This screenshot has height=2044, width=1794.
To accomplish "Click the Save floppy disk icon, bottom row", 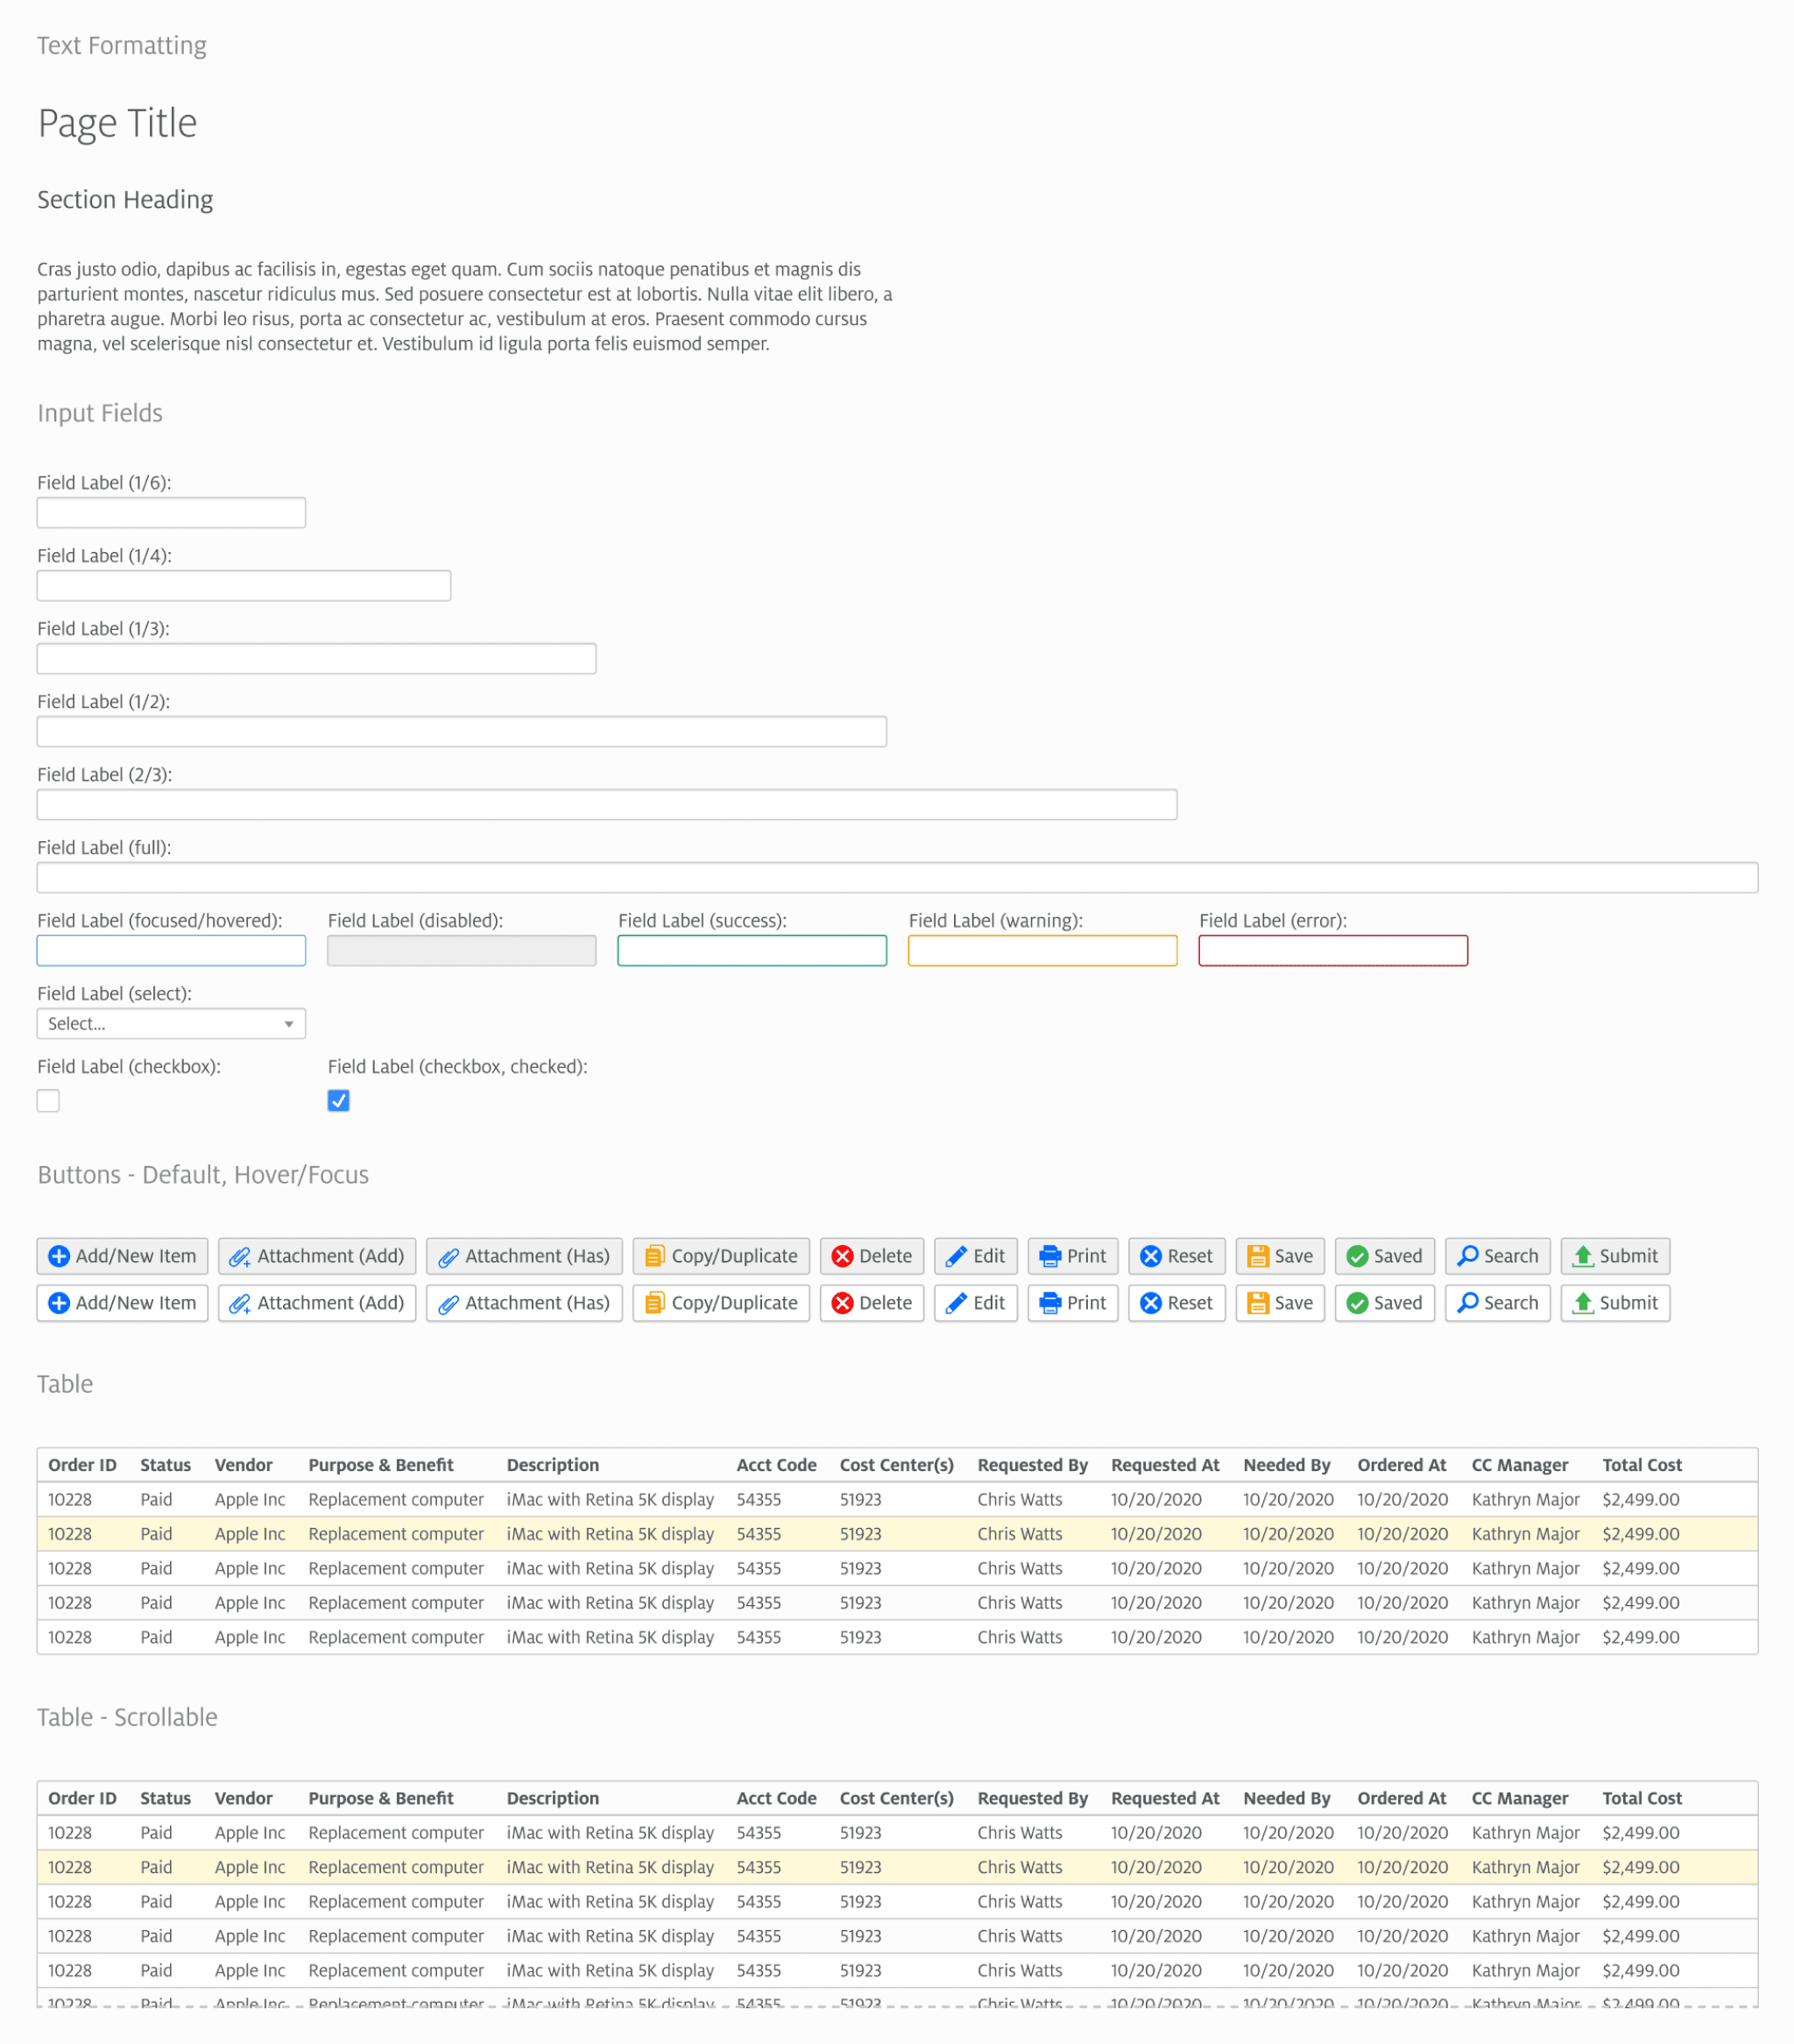I will 1258,1303.
